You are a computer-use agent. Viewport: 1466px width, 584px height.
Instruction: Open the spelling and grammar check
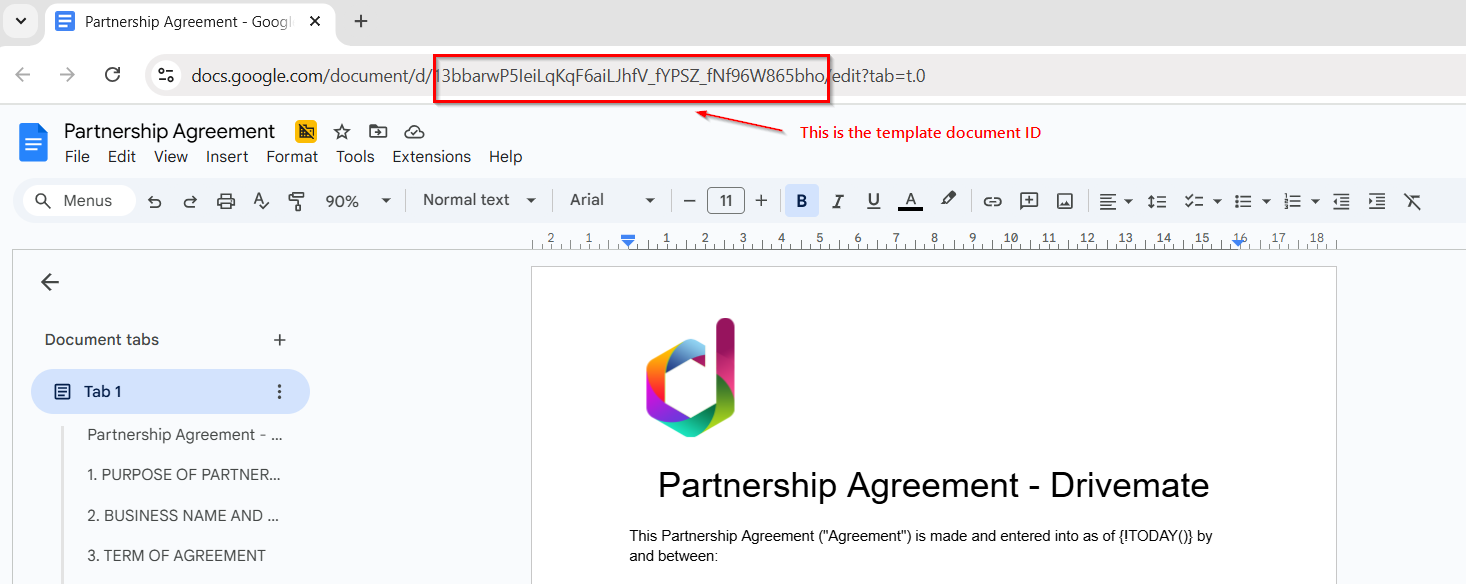261,200
